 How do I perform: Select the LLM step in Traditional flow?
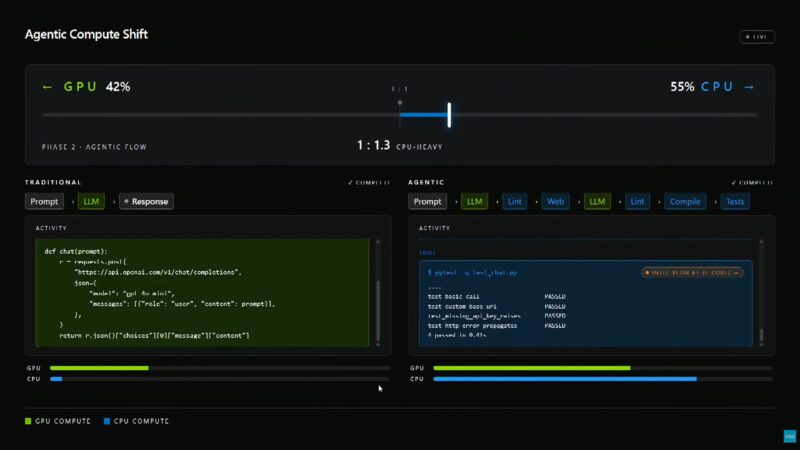click(91, 202)
